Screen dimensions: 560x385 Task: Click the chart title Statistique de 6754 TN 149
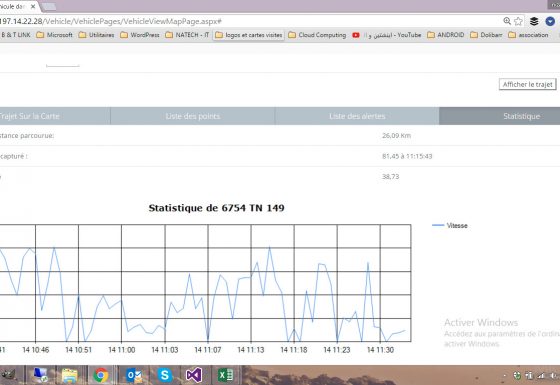coord(216,208)
